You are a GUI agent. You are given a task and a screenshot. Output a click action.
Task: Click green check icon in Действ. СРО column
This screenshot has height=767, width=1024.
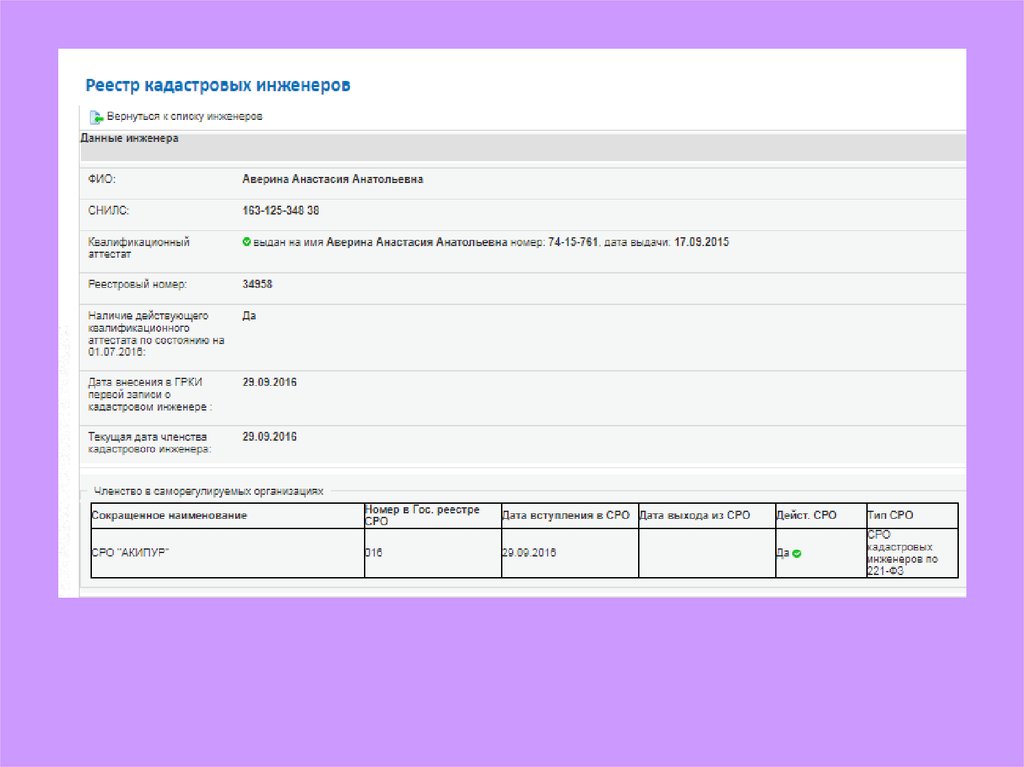797,553
